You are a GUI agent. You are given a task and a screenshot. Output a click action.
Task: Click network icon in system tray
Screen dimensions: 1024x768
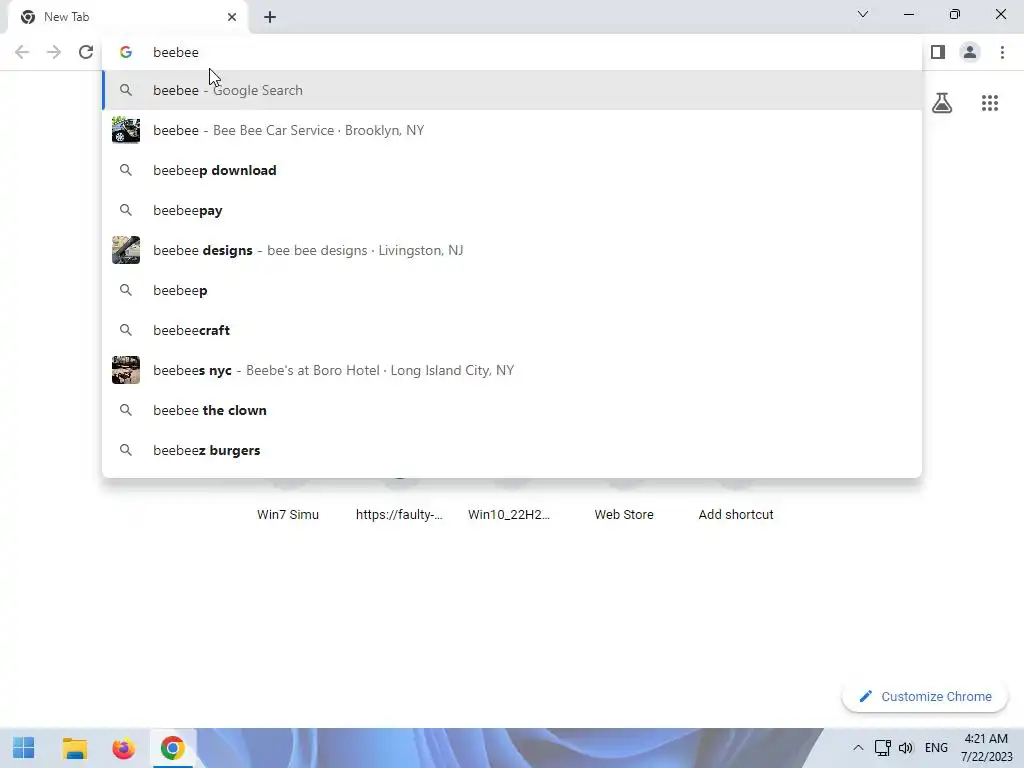pyautogui.click(x=882, y=748)
